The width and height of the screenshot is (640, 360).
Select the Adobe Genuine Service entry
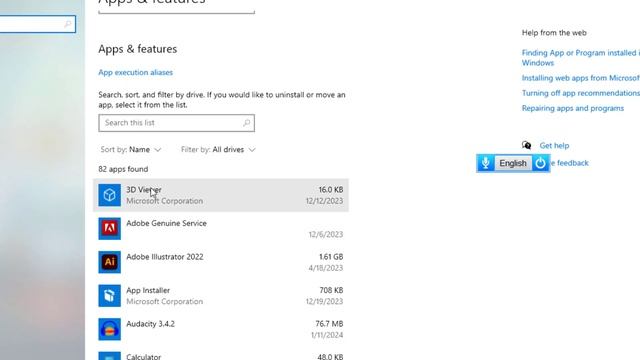[221, 229]
